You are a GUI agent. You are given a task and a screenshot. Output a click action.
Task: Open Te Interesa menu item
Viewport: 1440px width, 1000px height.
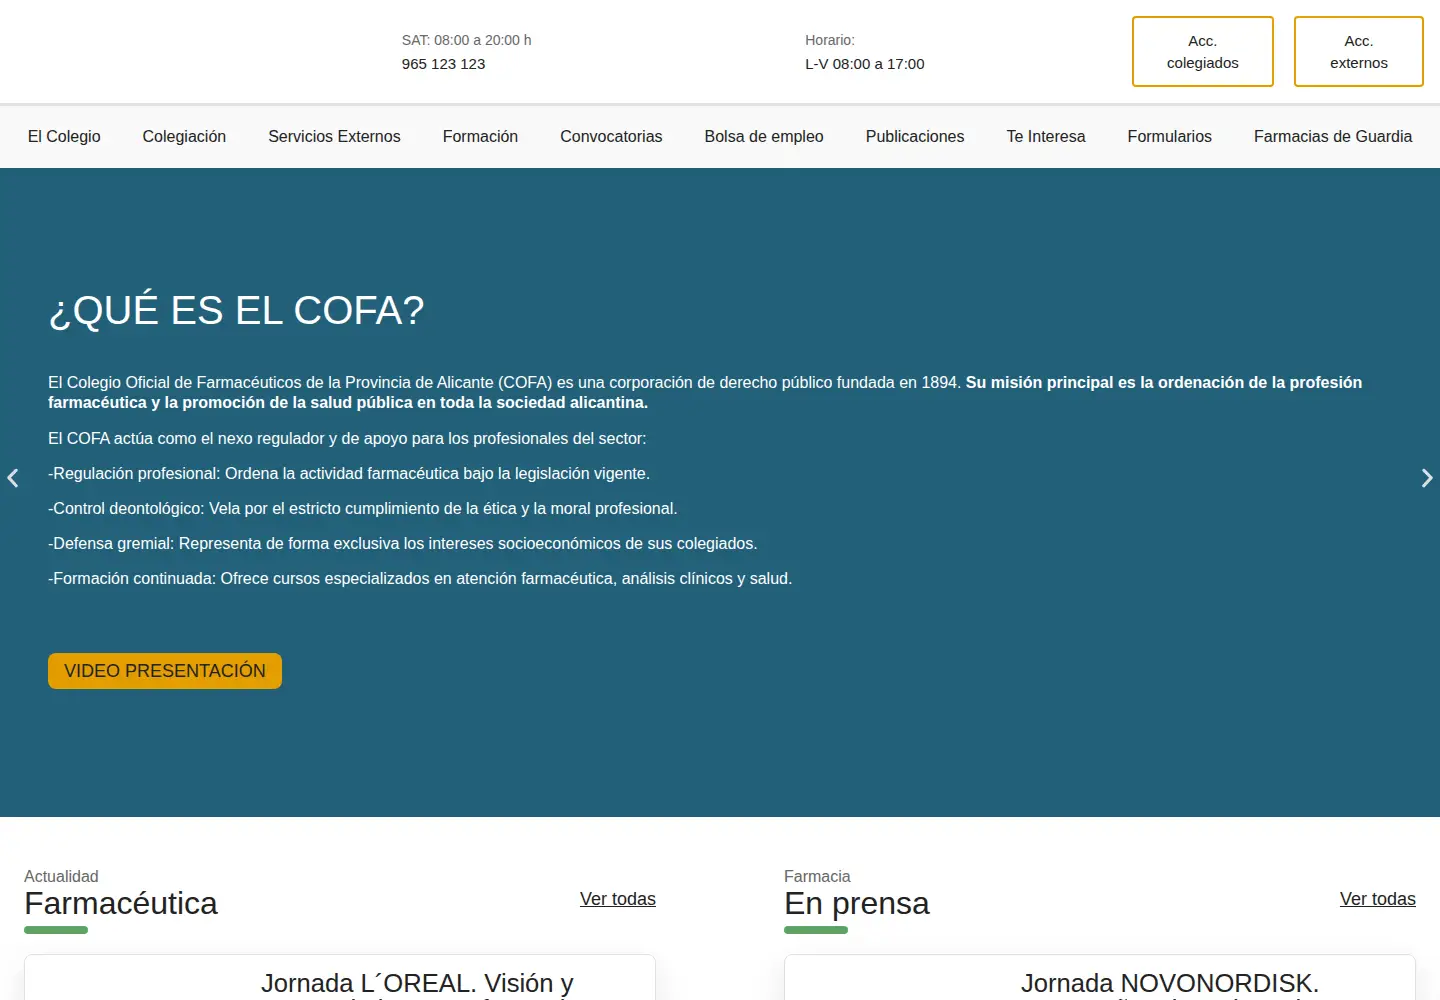coord(1046,136)
